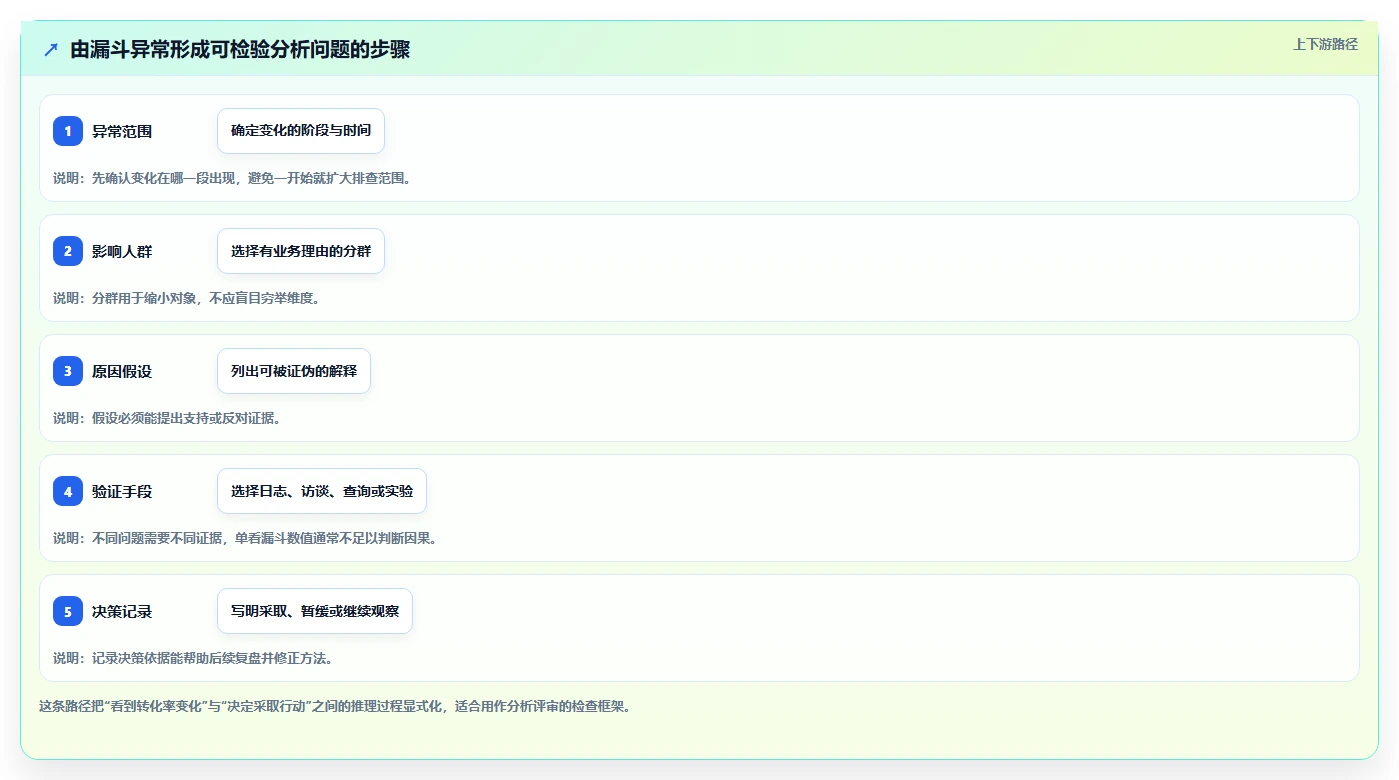
Task: Click the footer summary starting 这条路径把
Action: [335, 706]
